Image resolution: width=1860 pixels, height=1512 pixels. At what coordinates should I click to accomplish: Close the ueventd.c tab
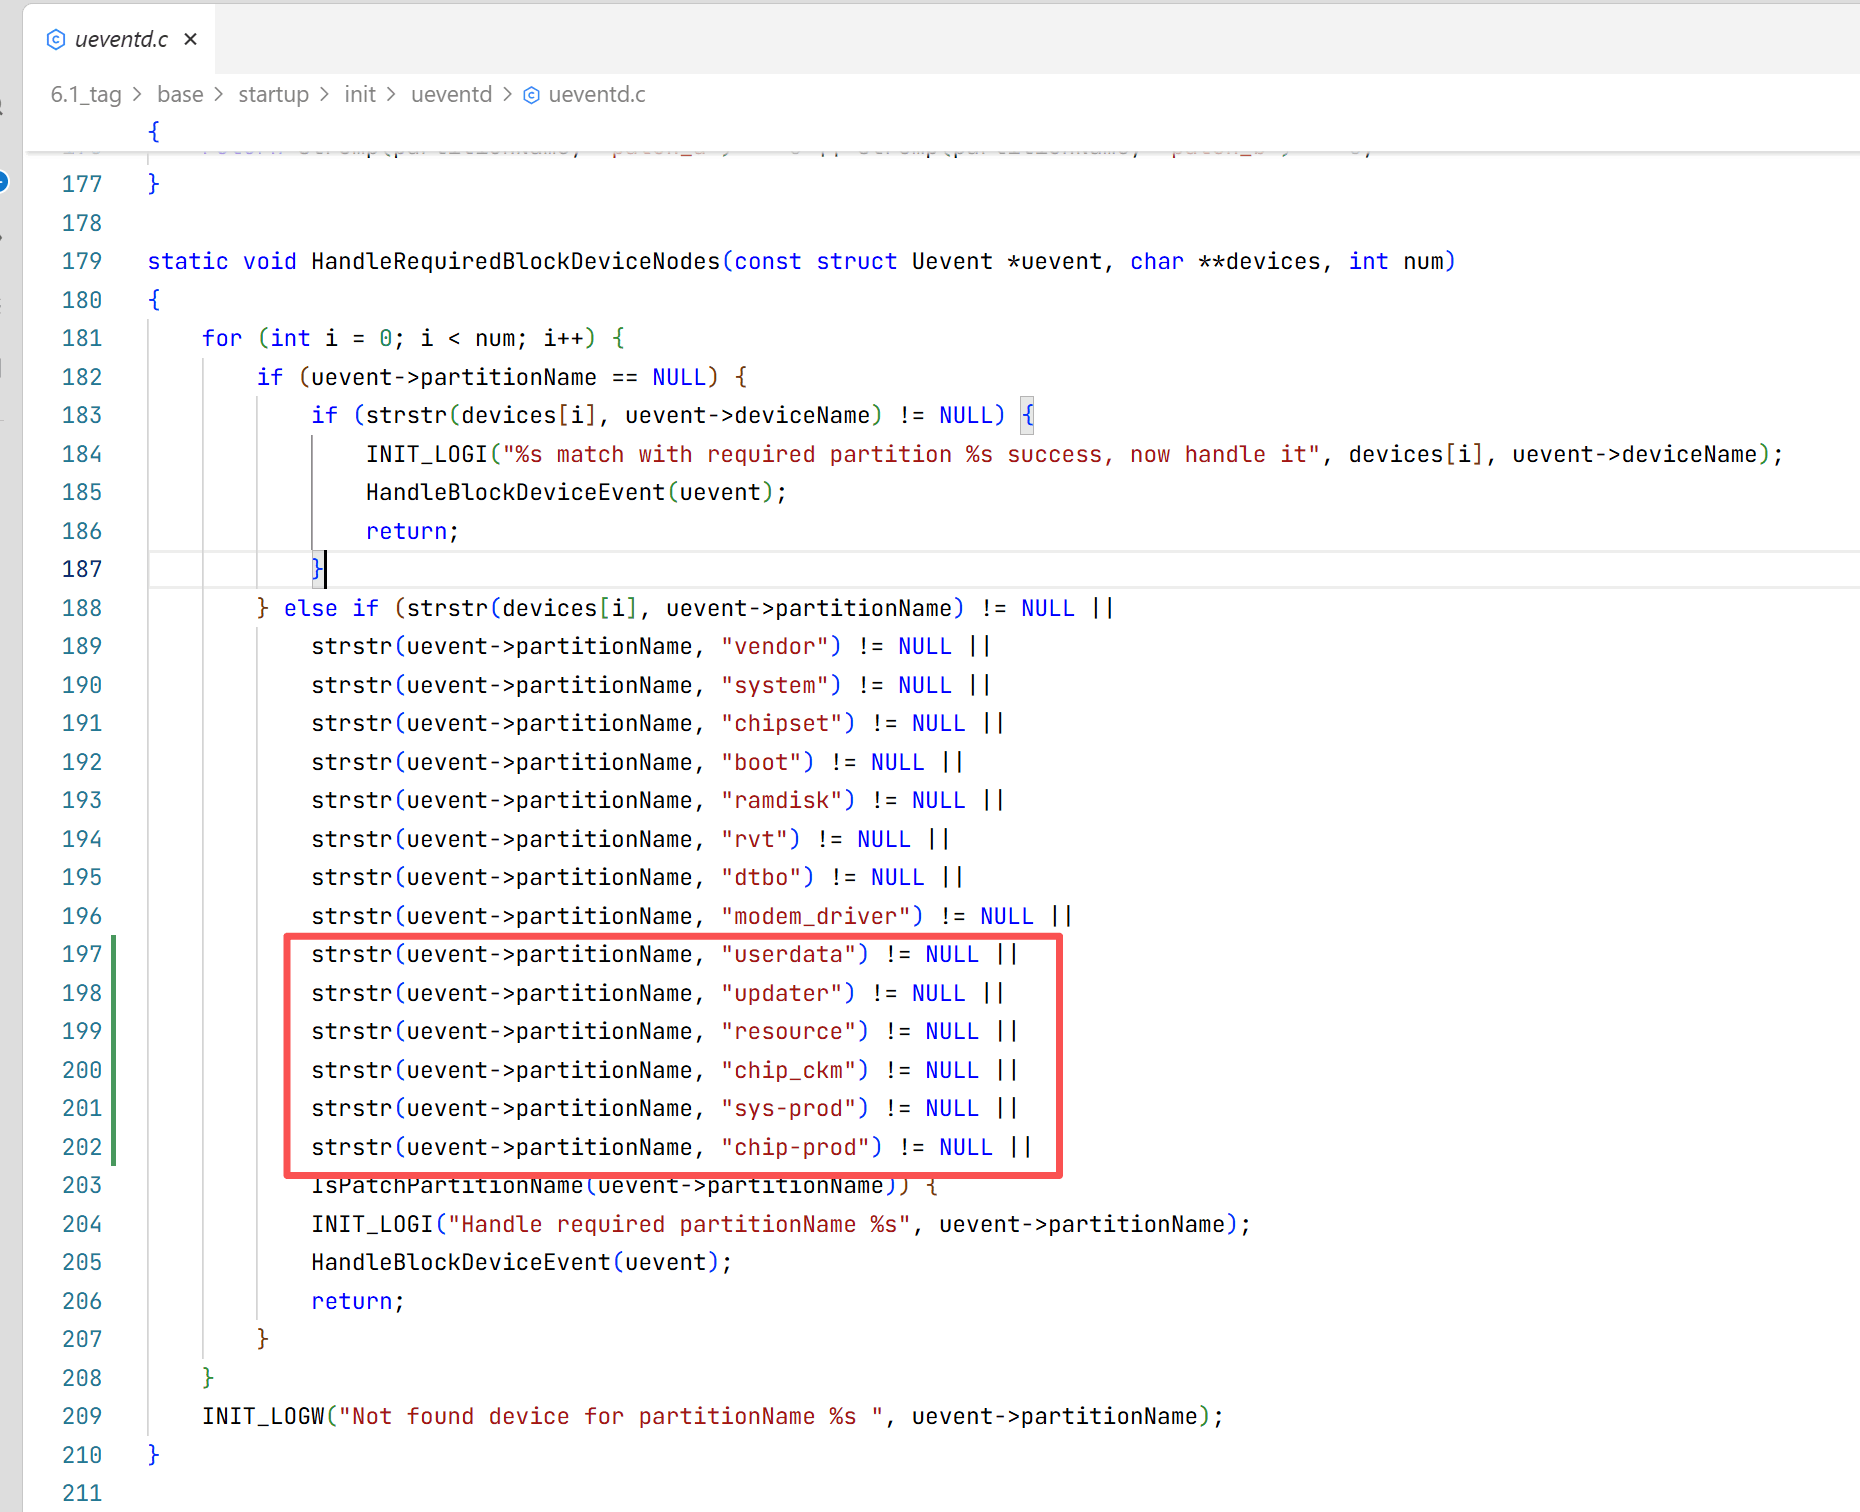point(191,39)
